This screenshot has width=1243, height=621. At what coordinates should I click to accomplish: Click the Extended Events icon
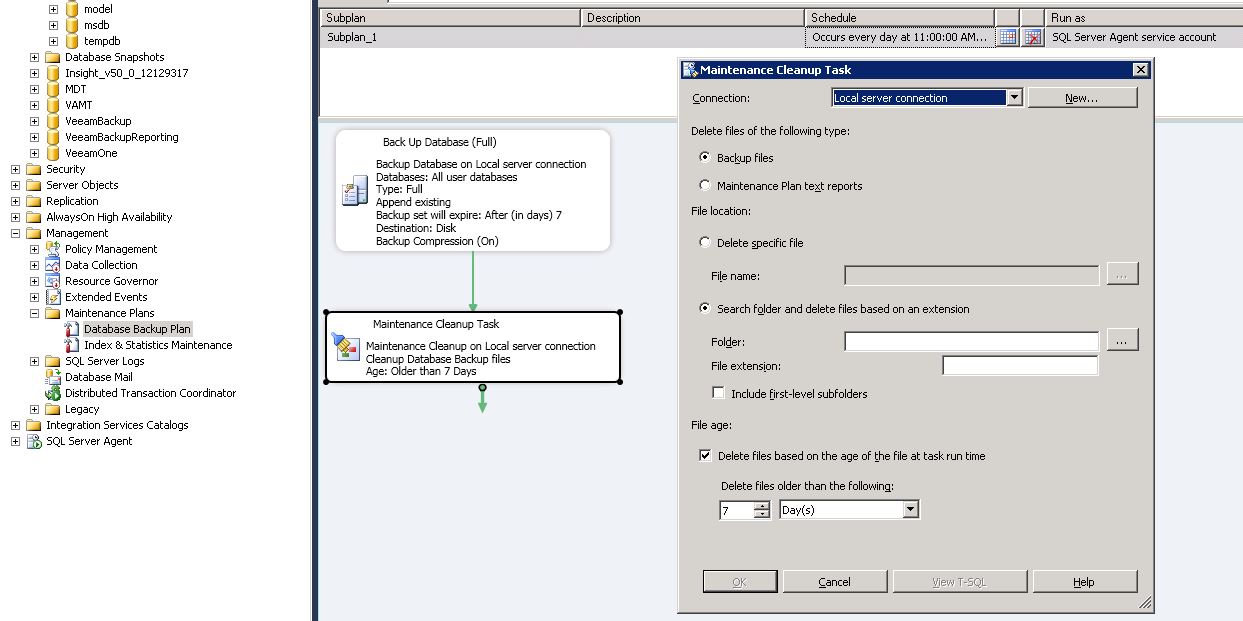click(53, 297)
